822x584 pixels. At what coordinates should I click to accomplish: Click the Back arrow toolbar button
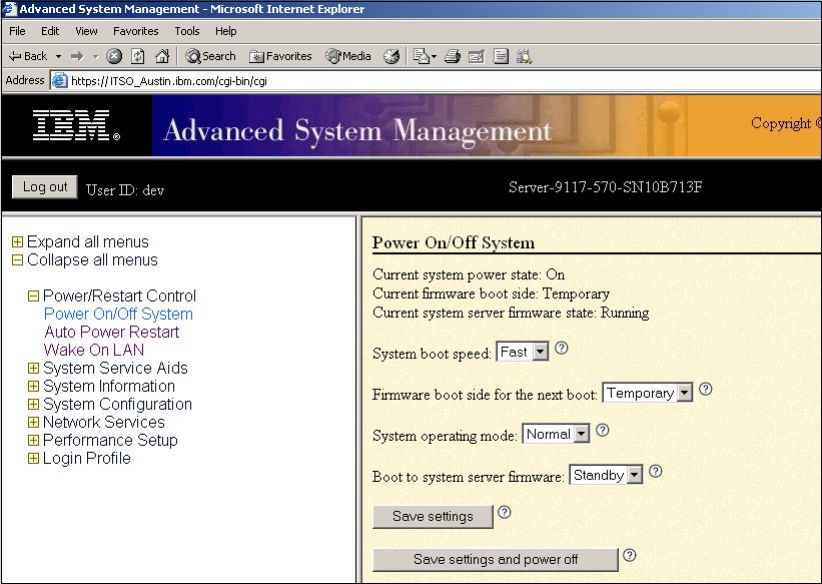pos(28,56)
